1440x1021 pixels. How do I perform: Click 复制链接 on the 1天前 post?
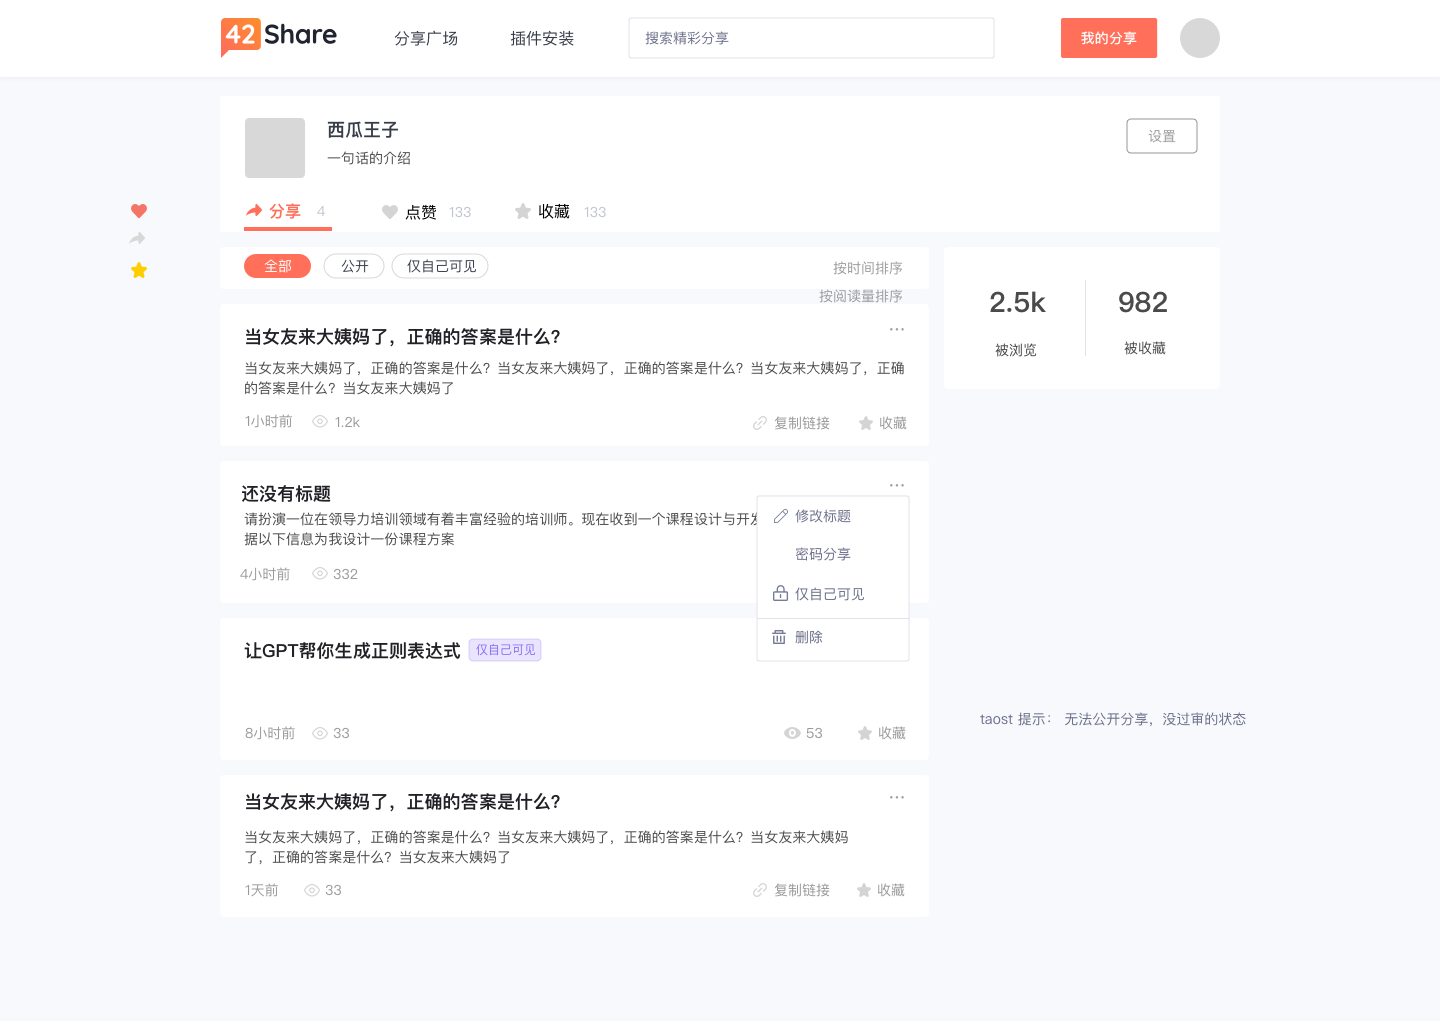click(x=791, y=890)
